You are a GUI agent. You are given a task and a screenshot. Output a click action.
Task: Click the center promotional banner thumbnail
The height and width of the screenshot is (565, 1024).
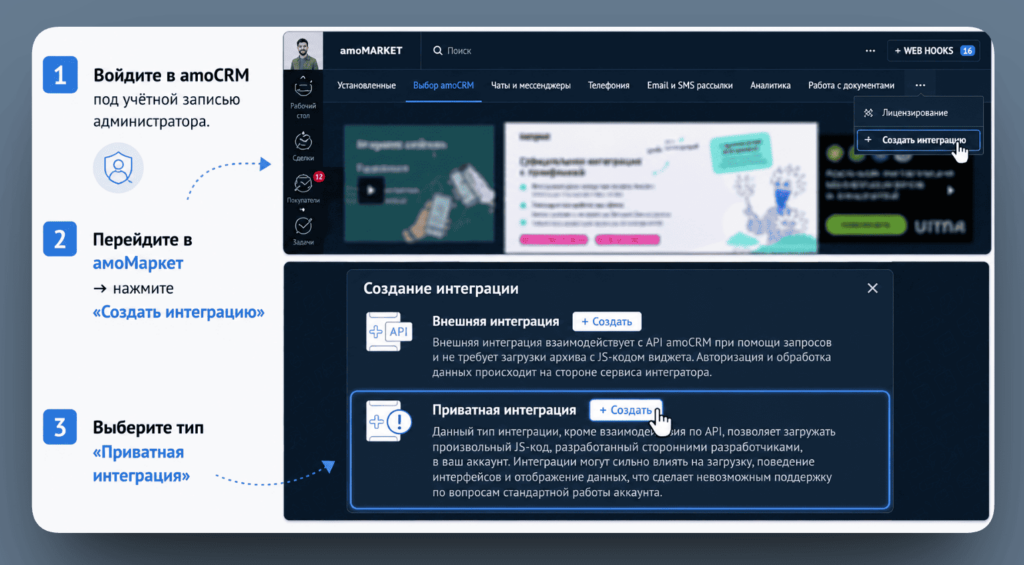click(x=660, y=187)
